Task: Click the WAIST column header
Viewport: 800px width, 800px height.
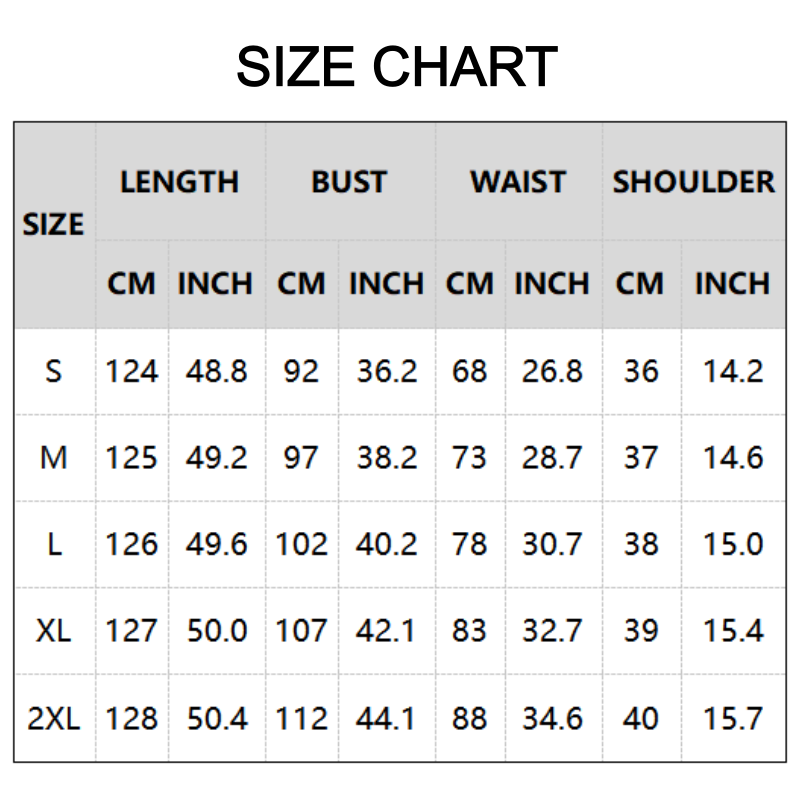Action: click(518, 182)
